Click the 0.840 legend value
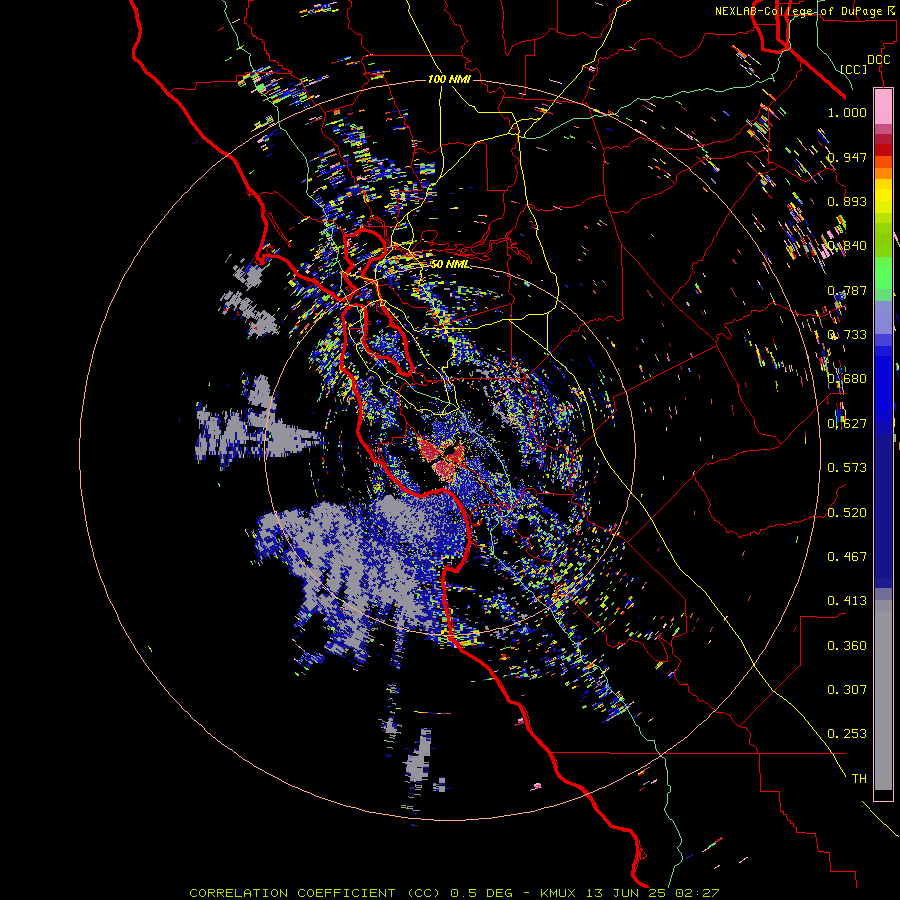900x900 pixels. 847,246
